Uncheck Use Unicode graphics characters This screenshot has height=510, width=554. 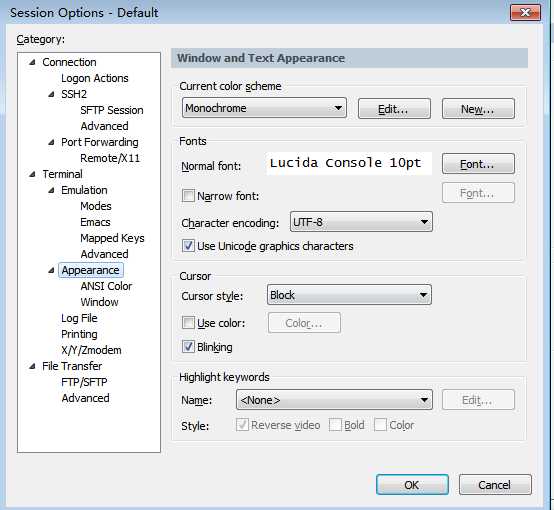point(188,246)
